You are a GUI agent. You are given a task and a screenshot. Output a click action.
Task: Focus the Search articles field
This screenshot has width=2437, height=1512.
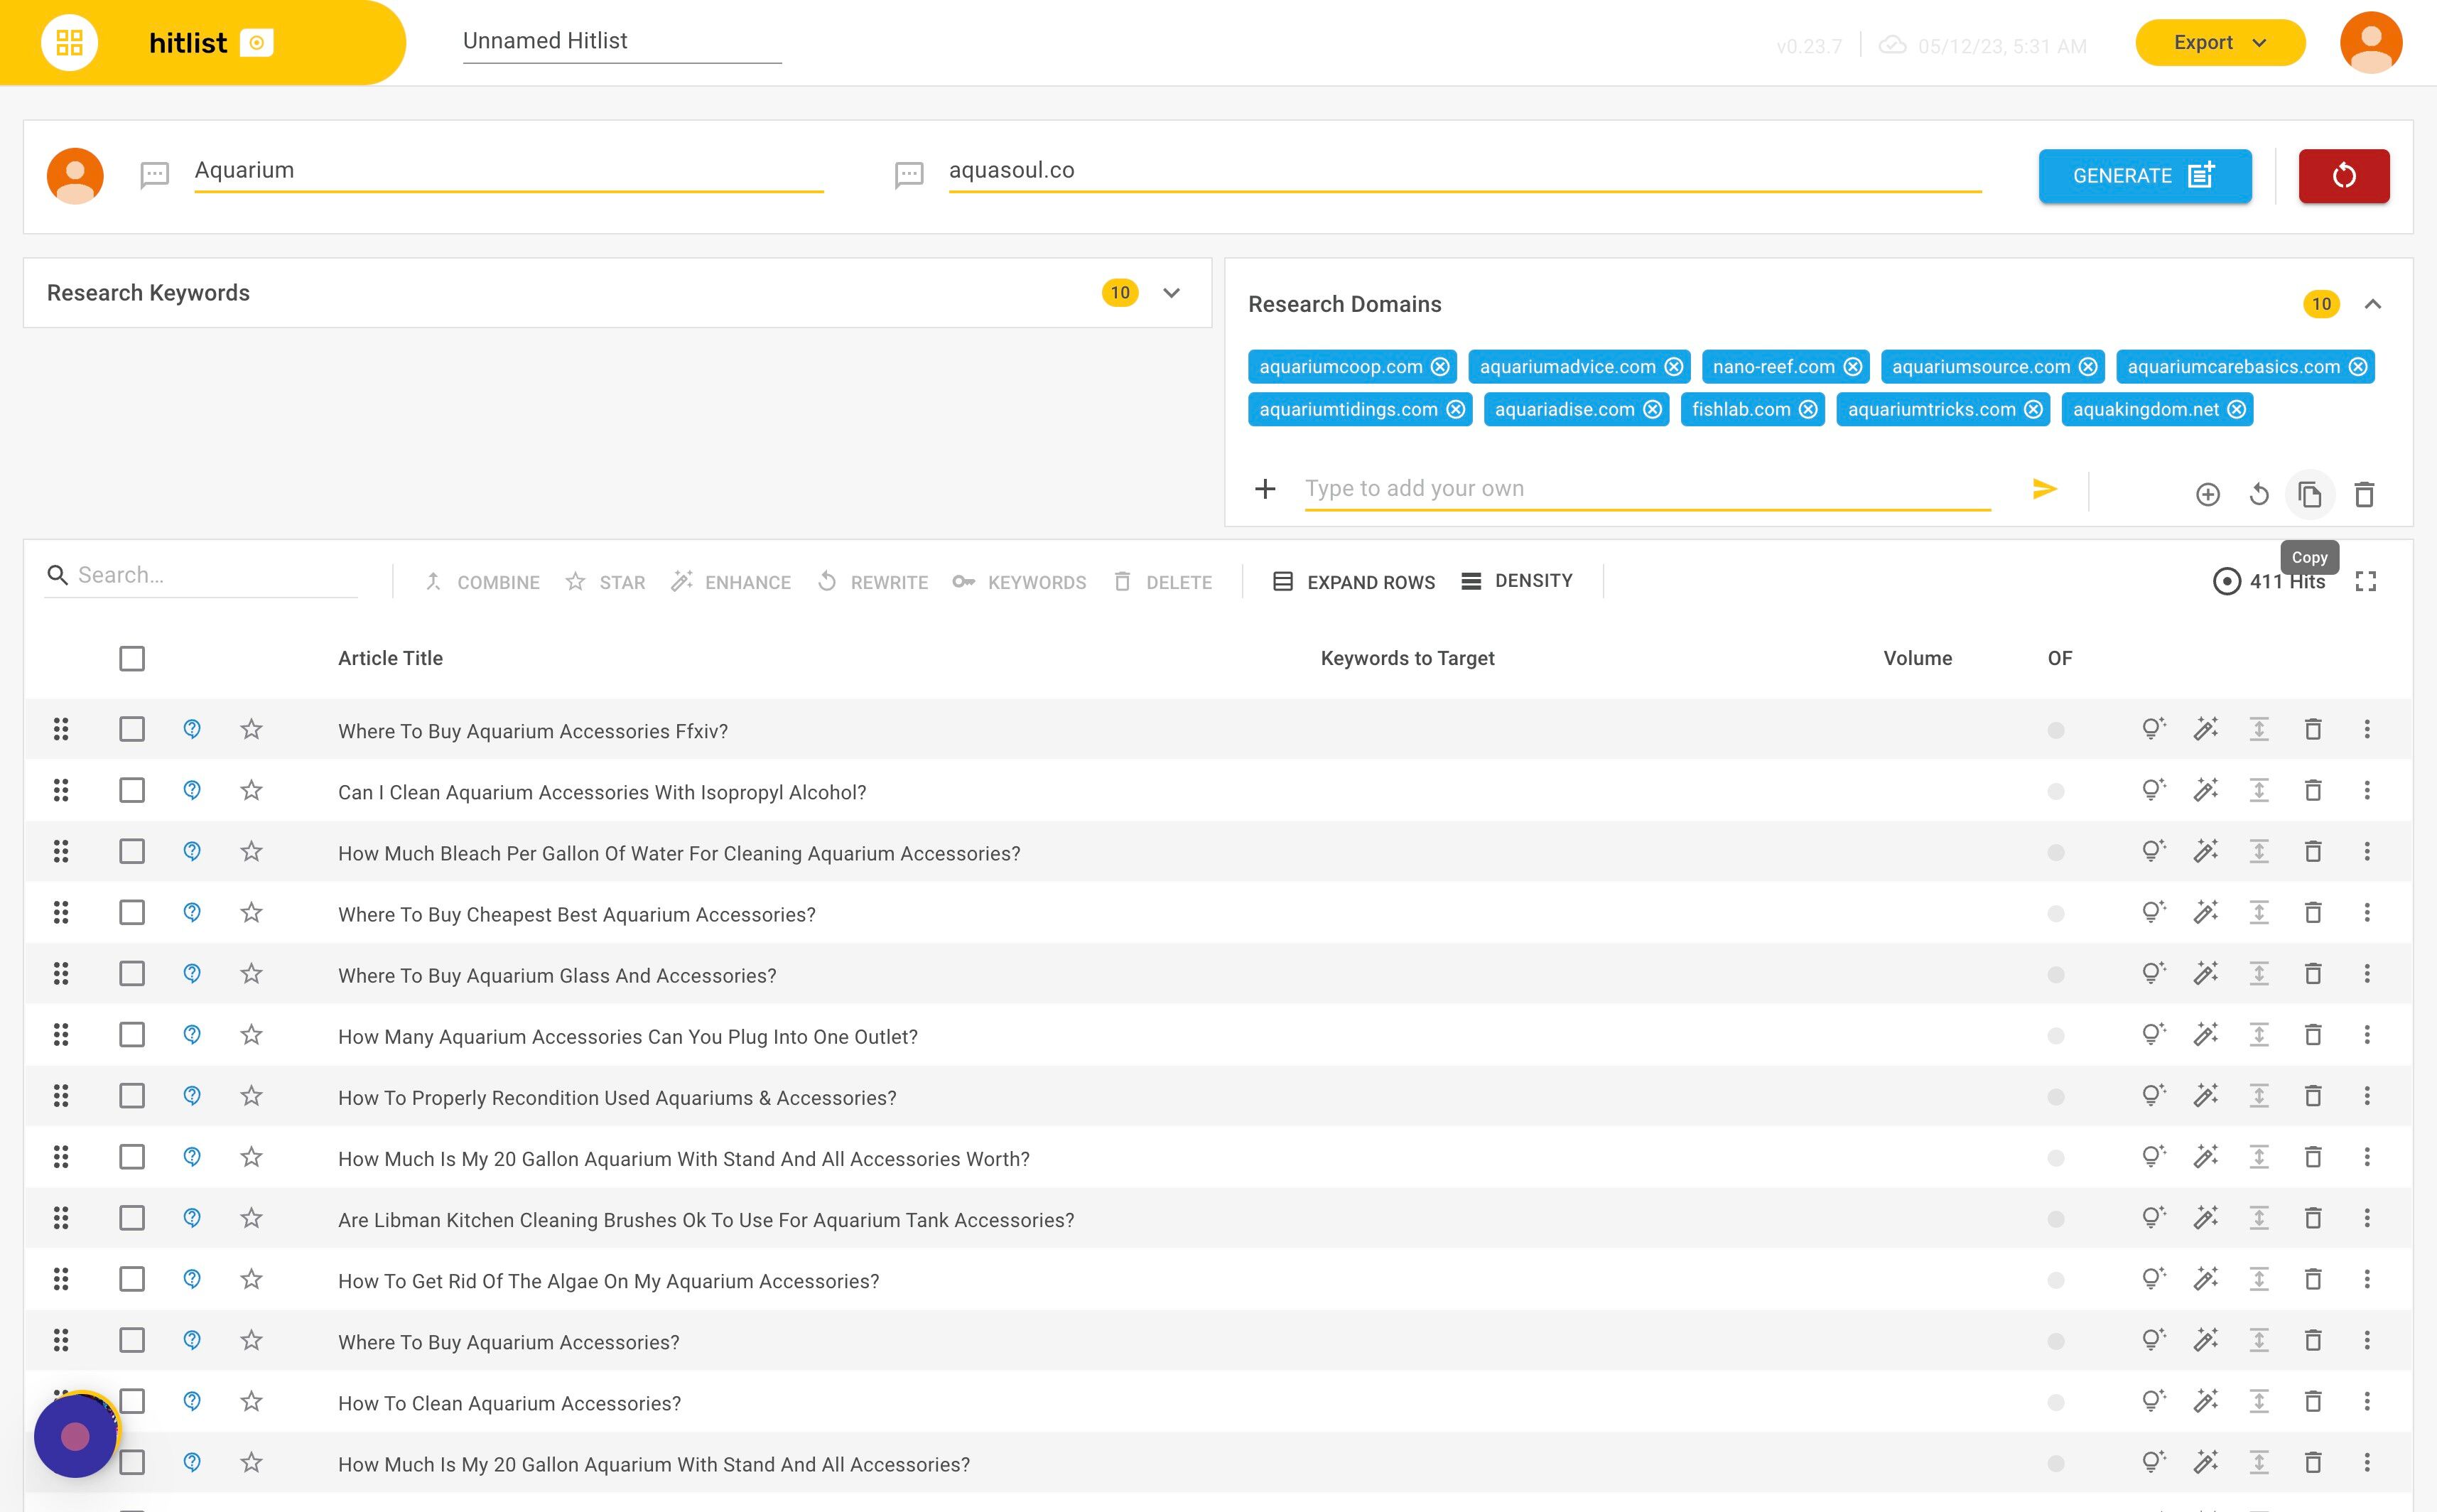point(200,575)
